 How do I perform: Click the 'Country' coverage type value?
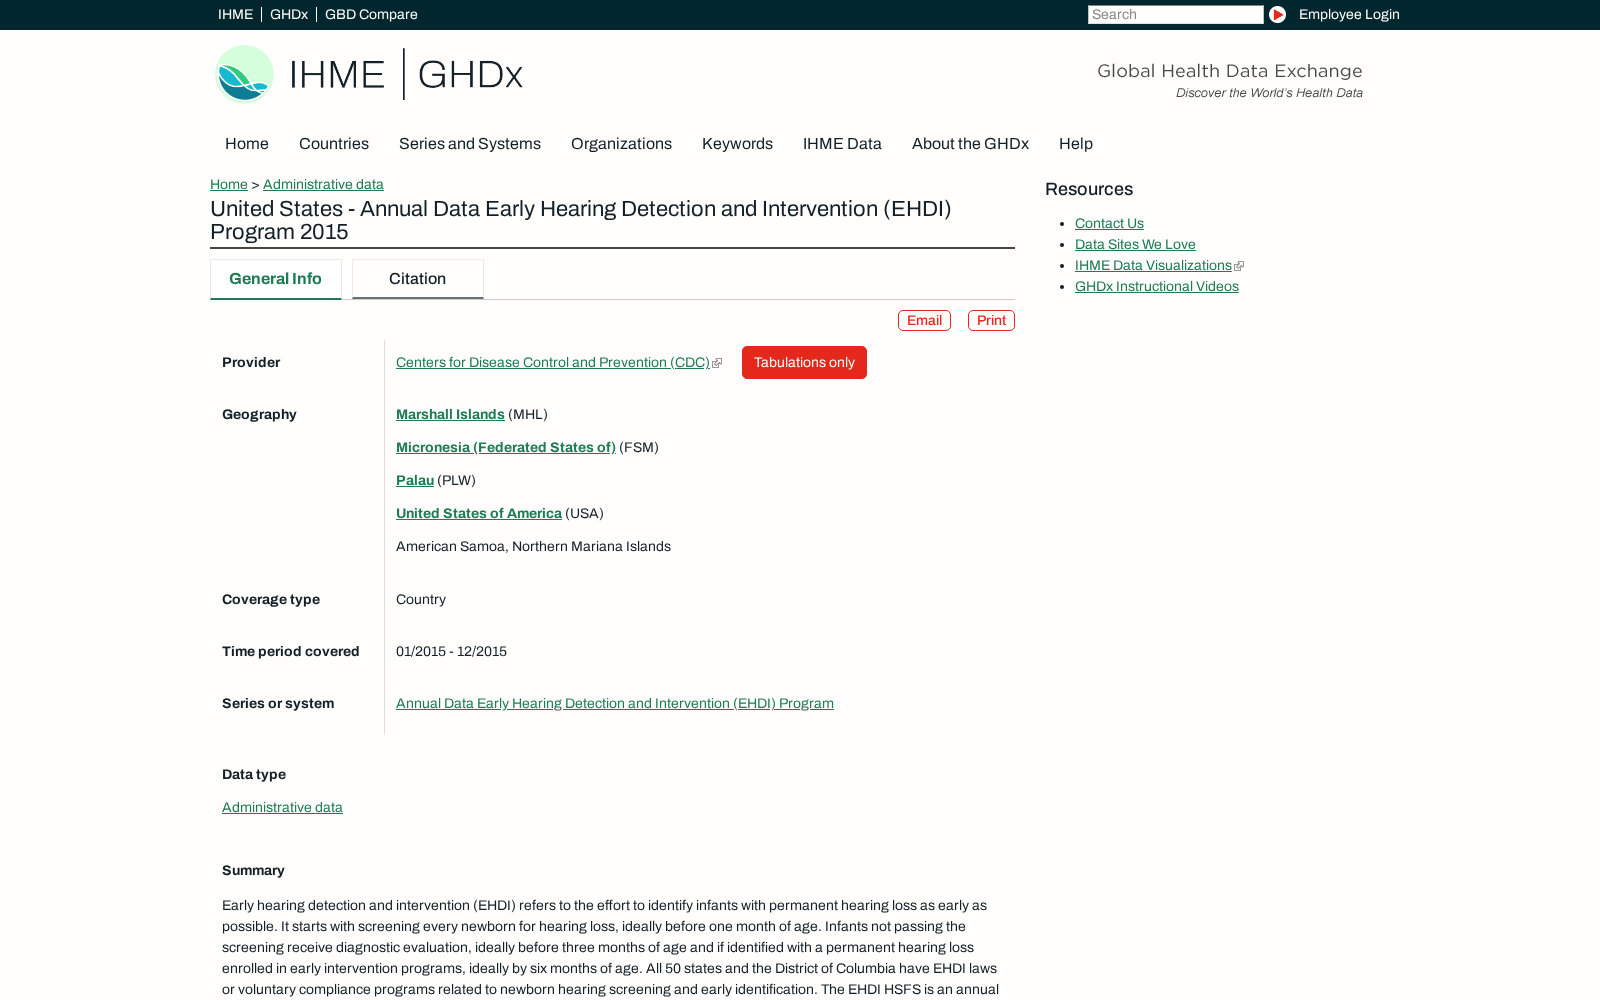pos(421,600)
